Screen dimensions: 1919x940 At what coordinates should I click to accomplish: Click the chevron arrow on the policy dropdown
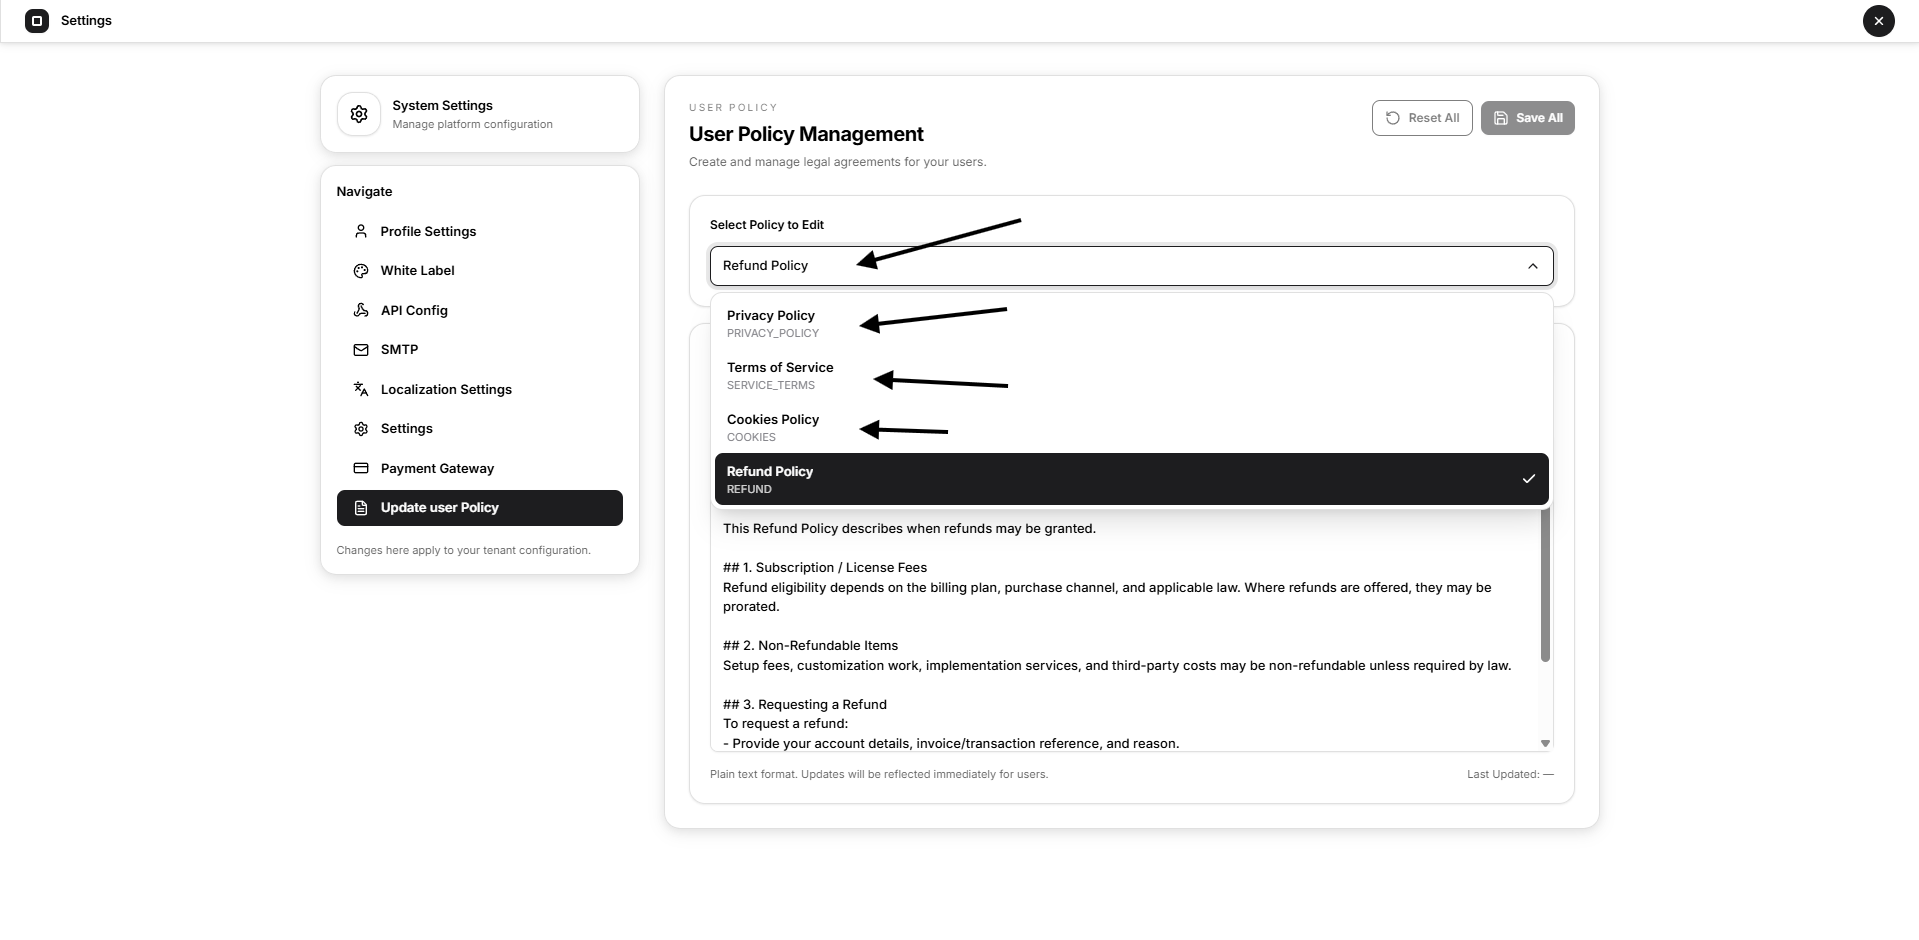click(1532, 266)
